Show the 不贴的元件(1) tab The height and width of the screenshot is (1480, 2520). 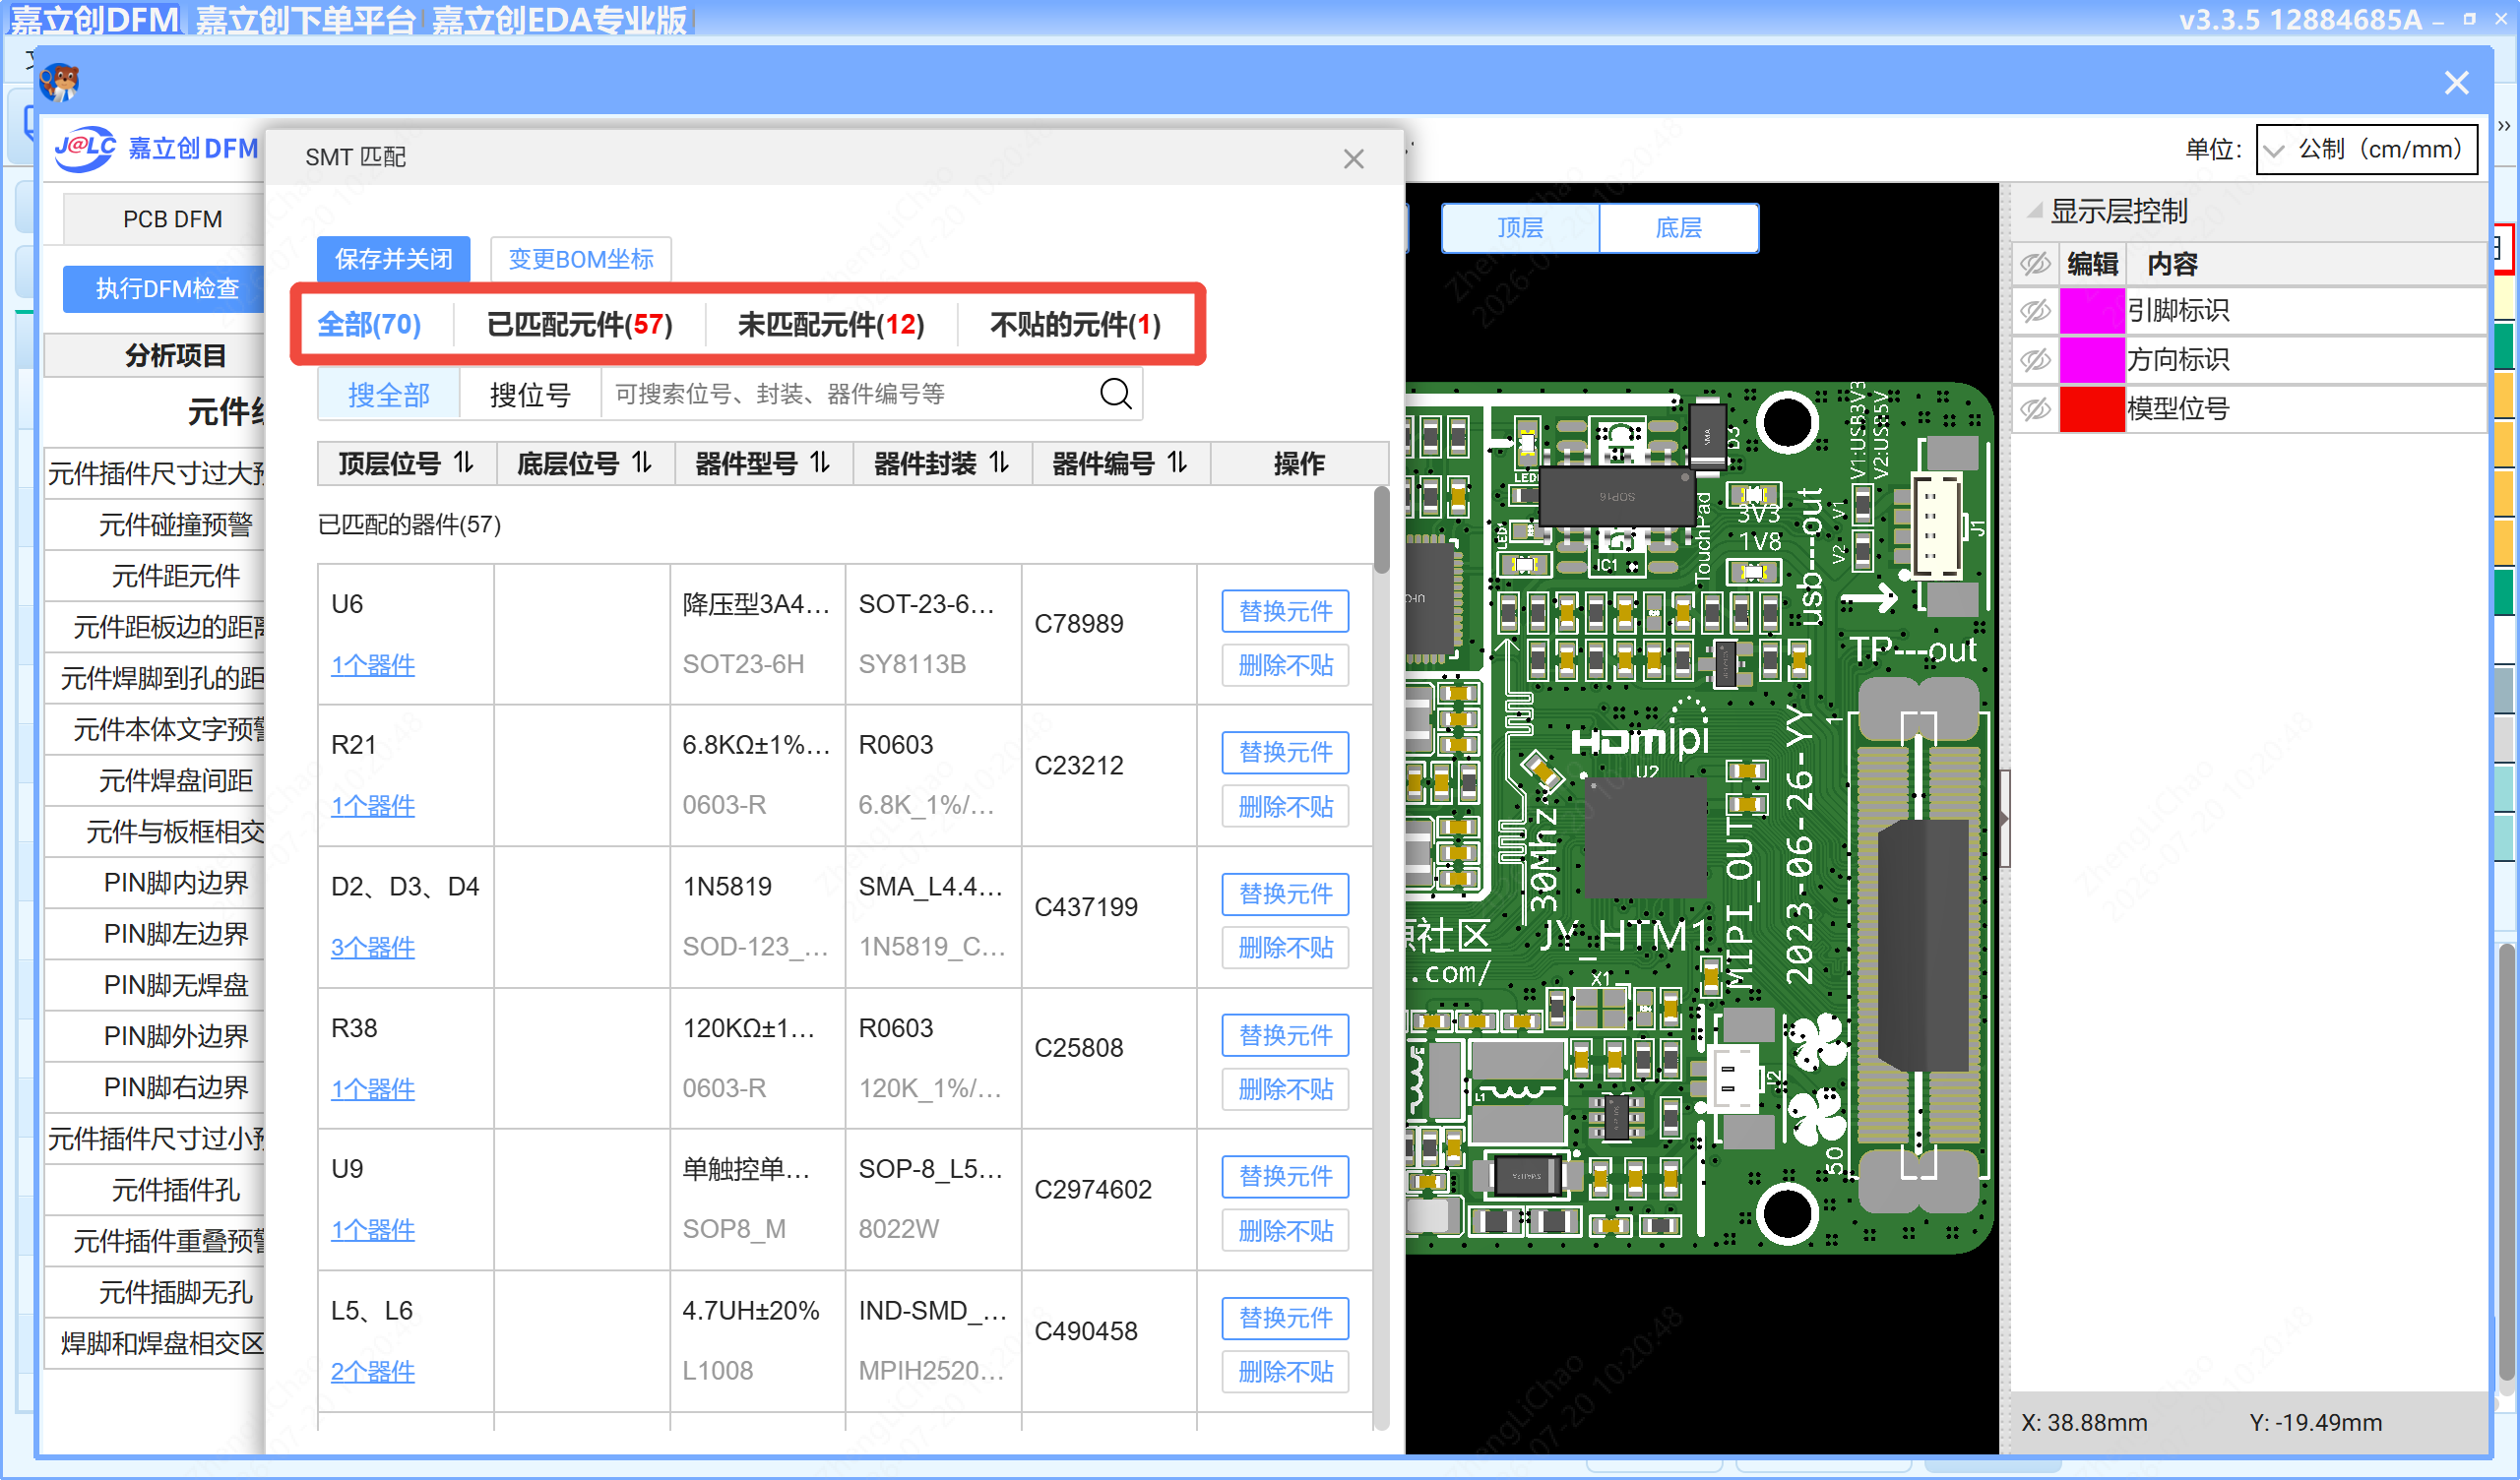tap(1075, 325)
